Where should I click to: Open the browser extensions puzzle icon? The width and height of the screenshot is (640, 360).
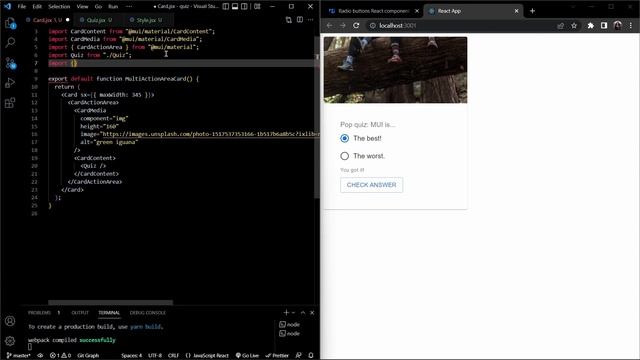coord(591,25)
